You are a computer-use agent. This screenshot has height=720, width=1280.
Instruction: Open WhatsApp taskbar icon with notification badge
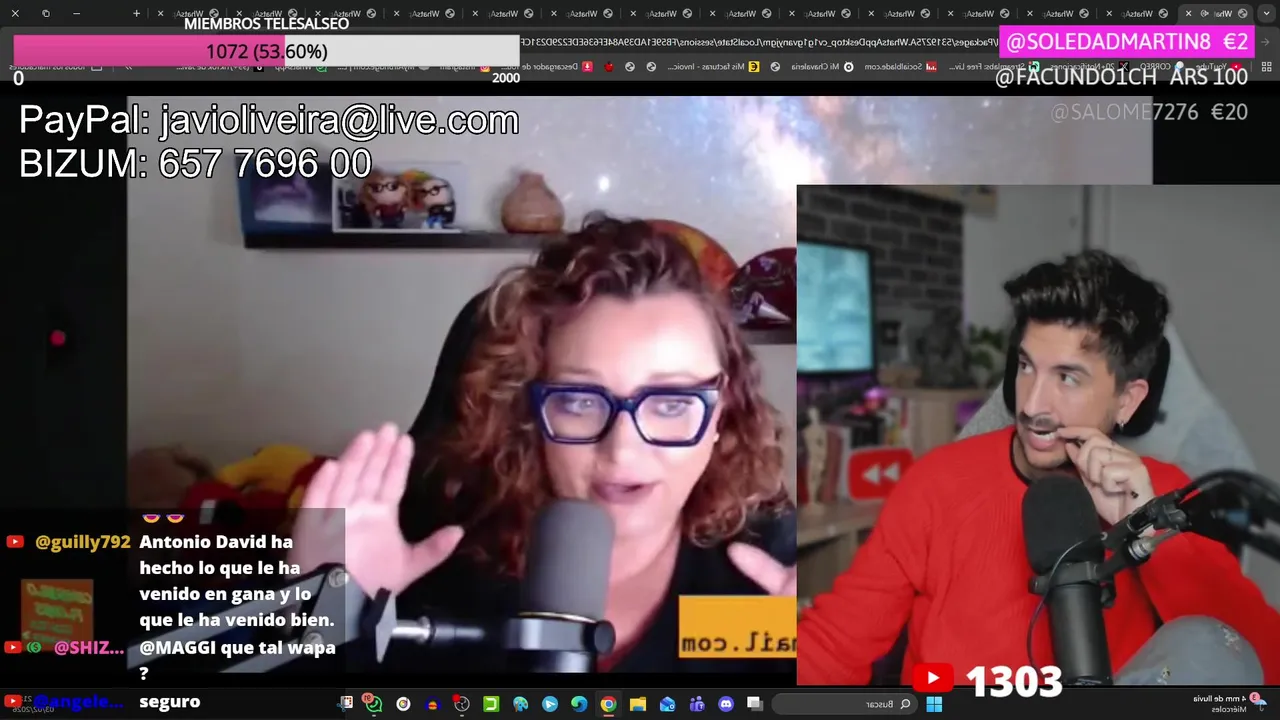click(373, 703)
